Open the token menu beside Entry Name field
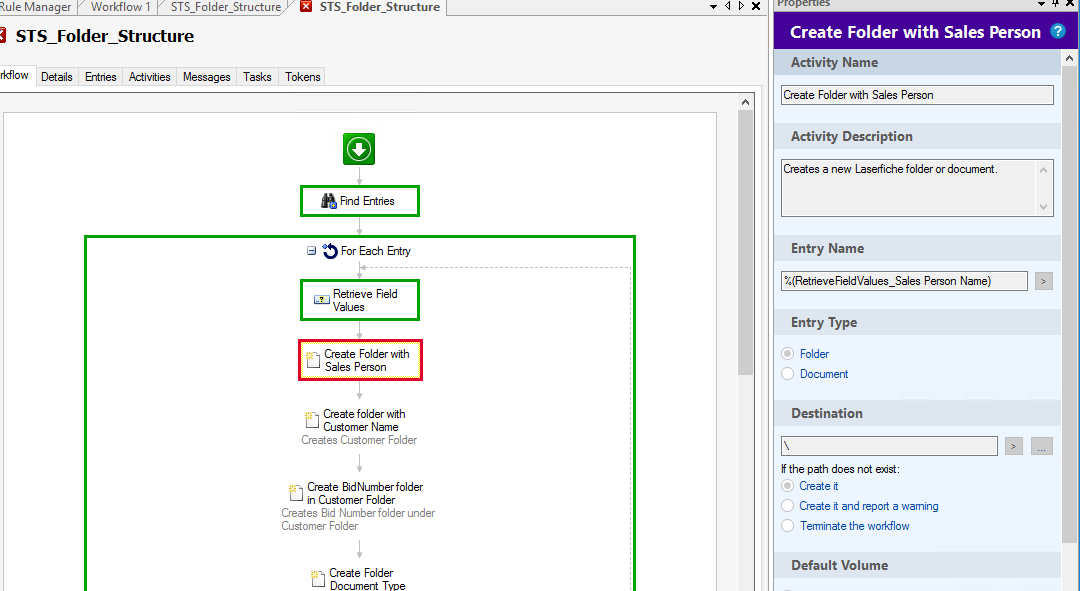The image size is (1080, 591). pyautogui.click(x=1043, y=281)
